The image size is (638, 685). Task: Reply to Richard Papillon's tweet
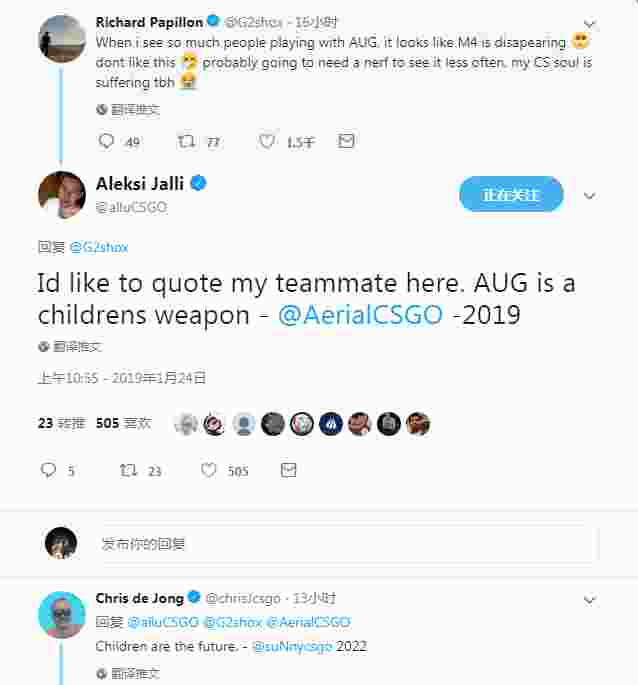(106, 141)
